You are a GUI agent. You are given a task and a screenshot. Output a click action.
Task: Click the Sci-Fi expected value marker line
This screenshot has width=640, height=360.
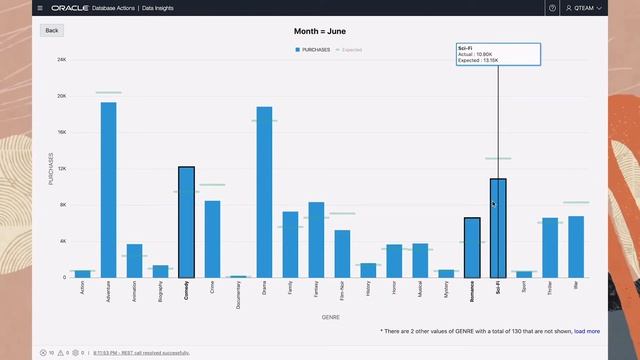[498, 158]
